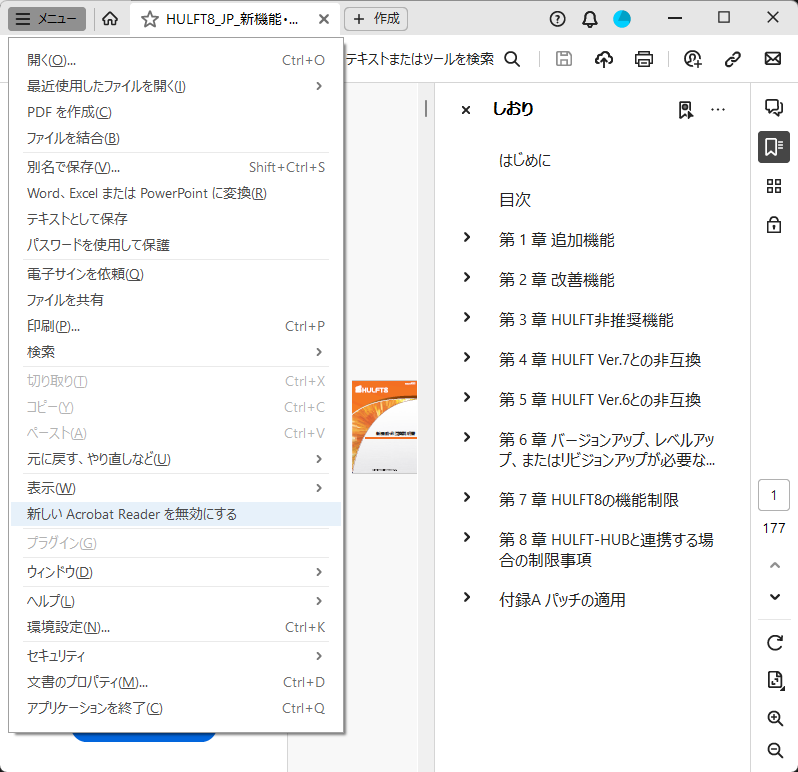Expand 第 5 章 HULFT Ver.6との非互換 bookmark
The width and height of the screenshot is (798, 772).
[467, 397]
